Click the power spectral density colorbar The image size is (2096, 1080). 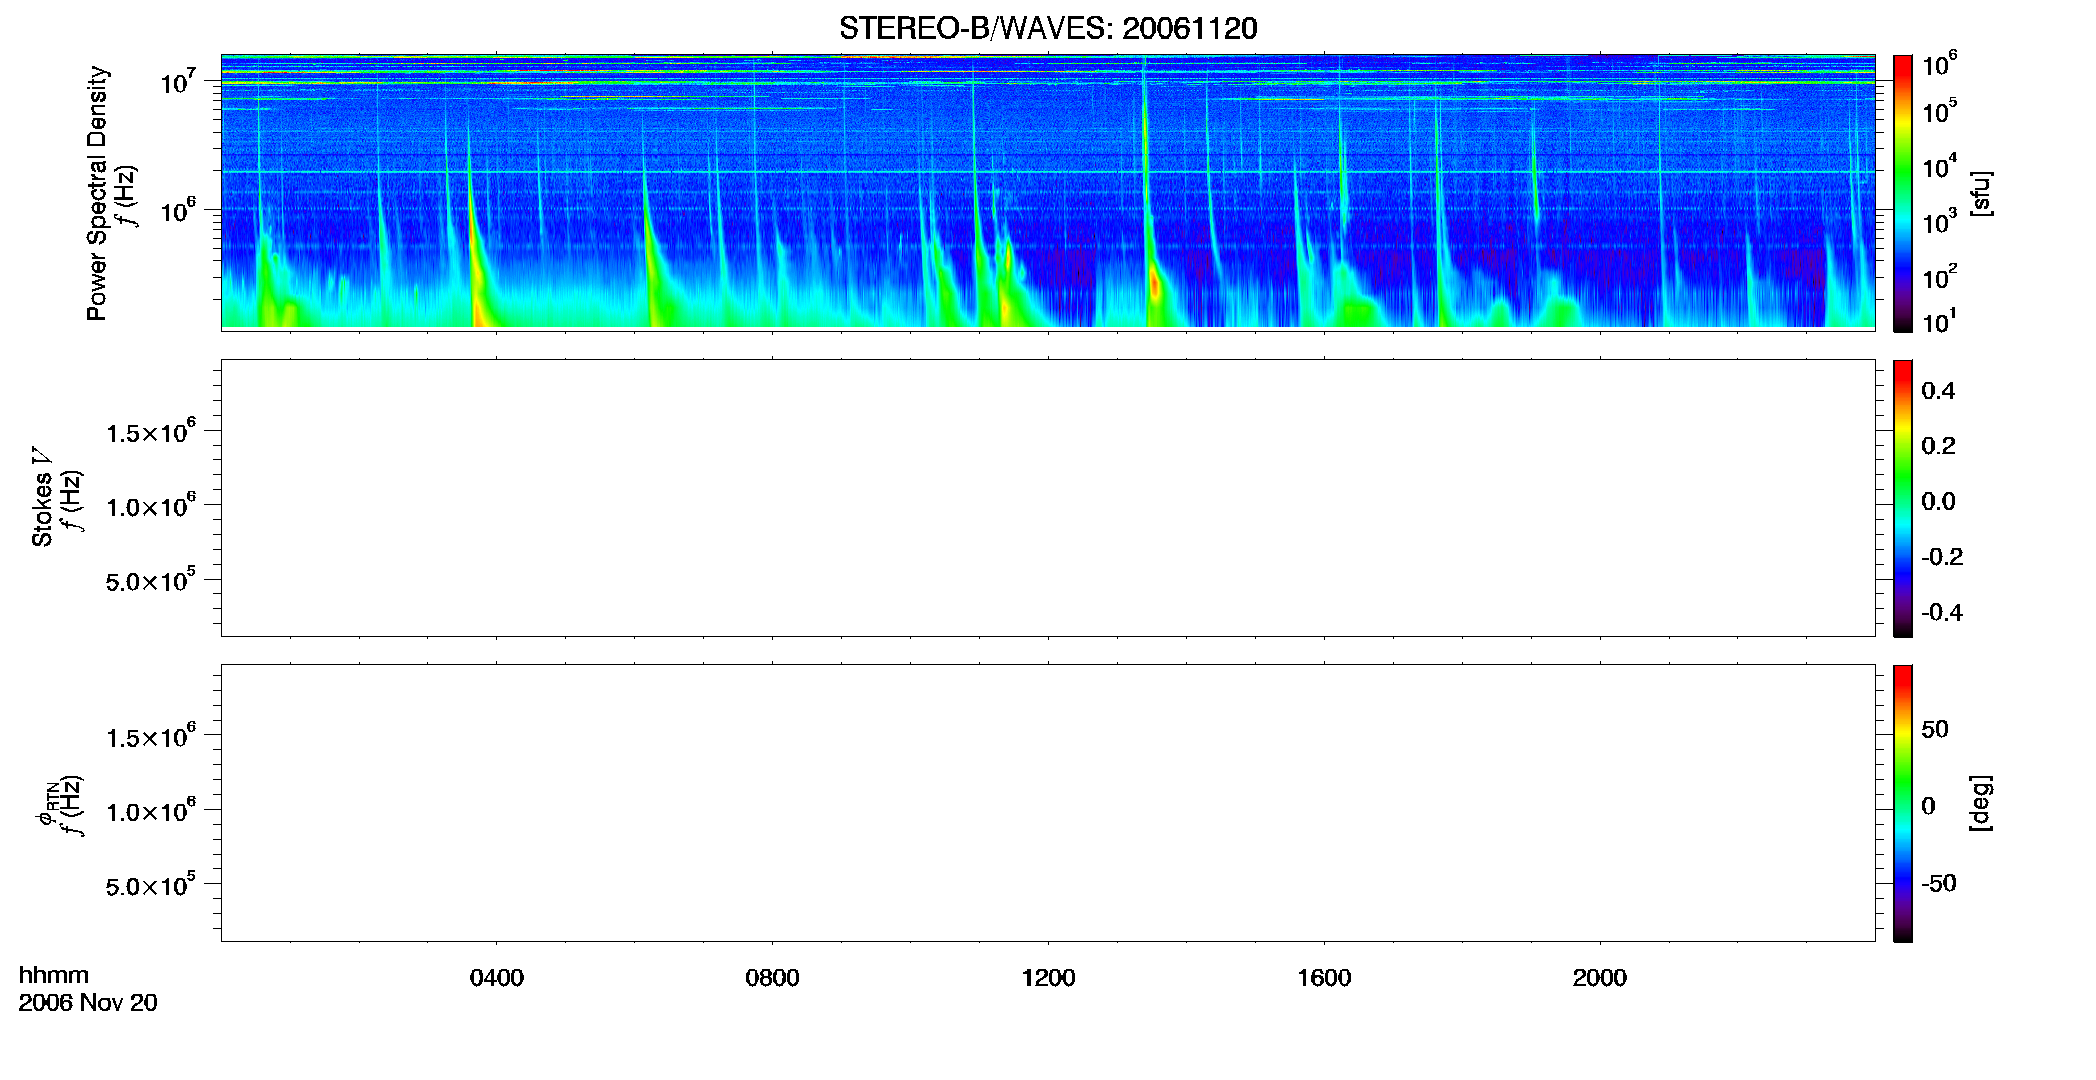[x=1903, y=193]
